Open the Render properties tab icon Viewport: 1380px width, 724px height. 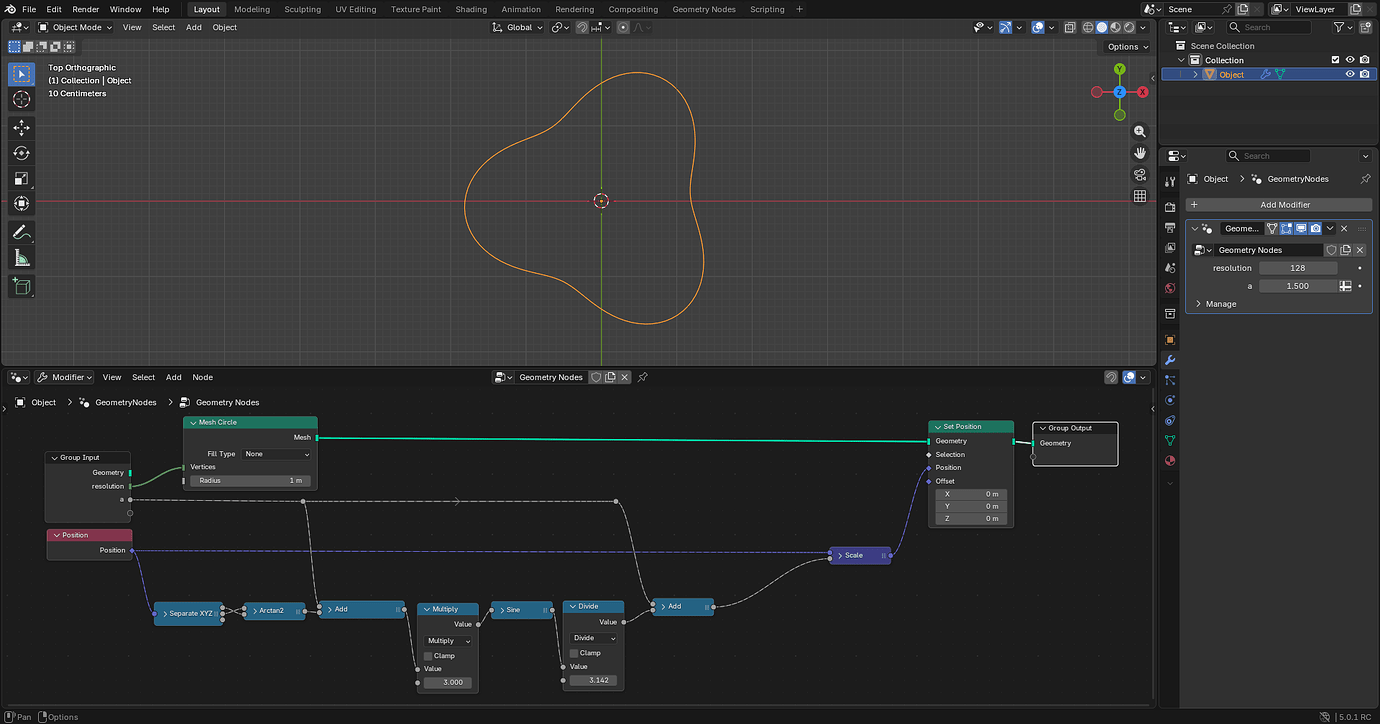click(1170, 207)
